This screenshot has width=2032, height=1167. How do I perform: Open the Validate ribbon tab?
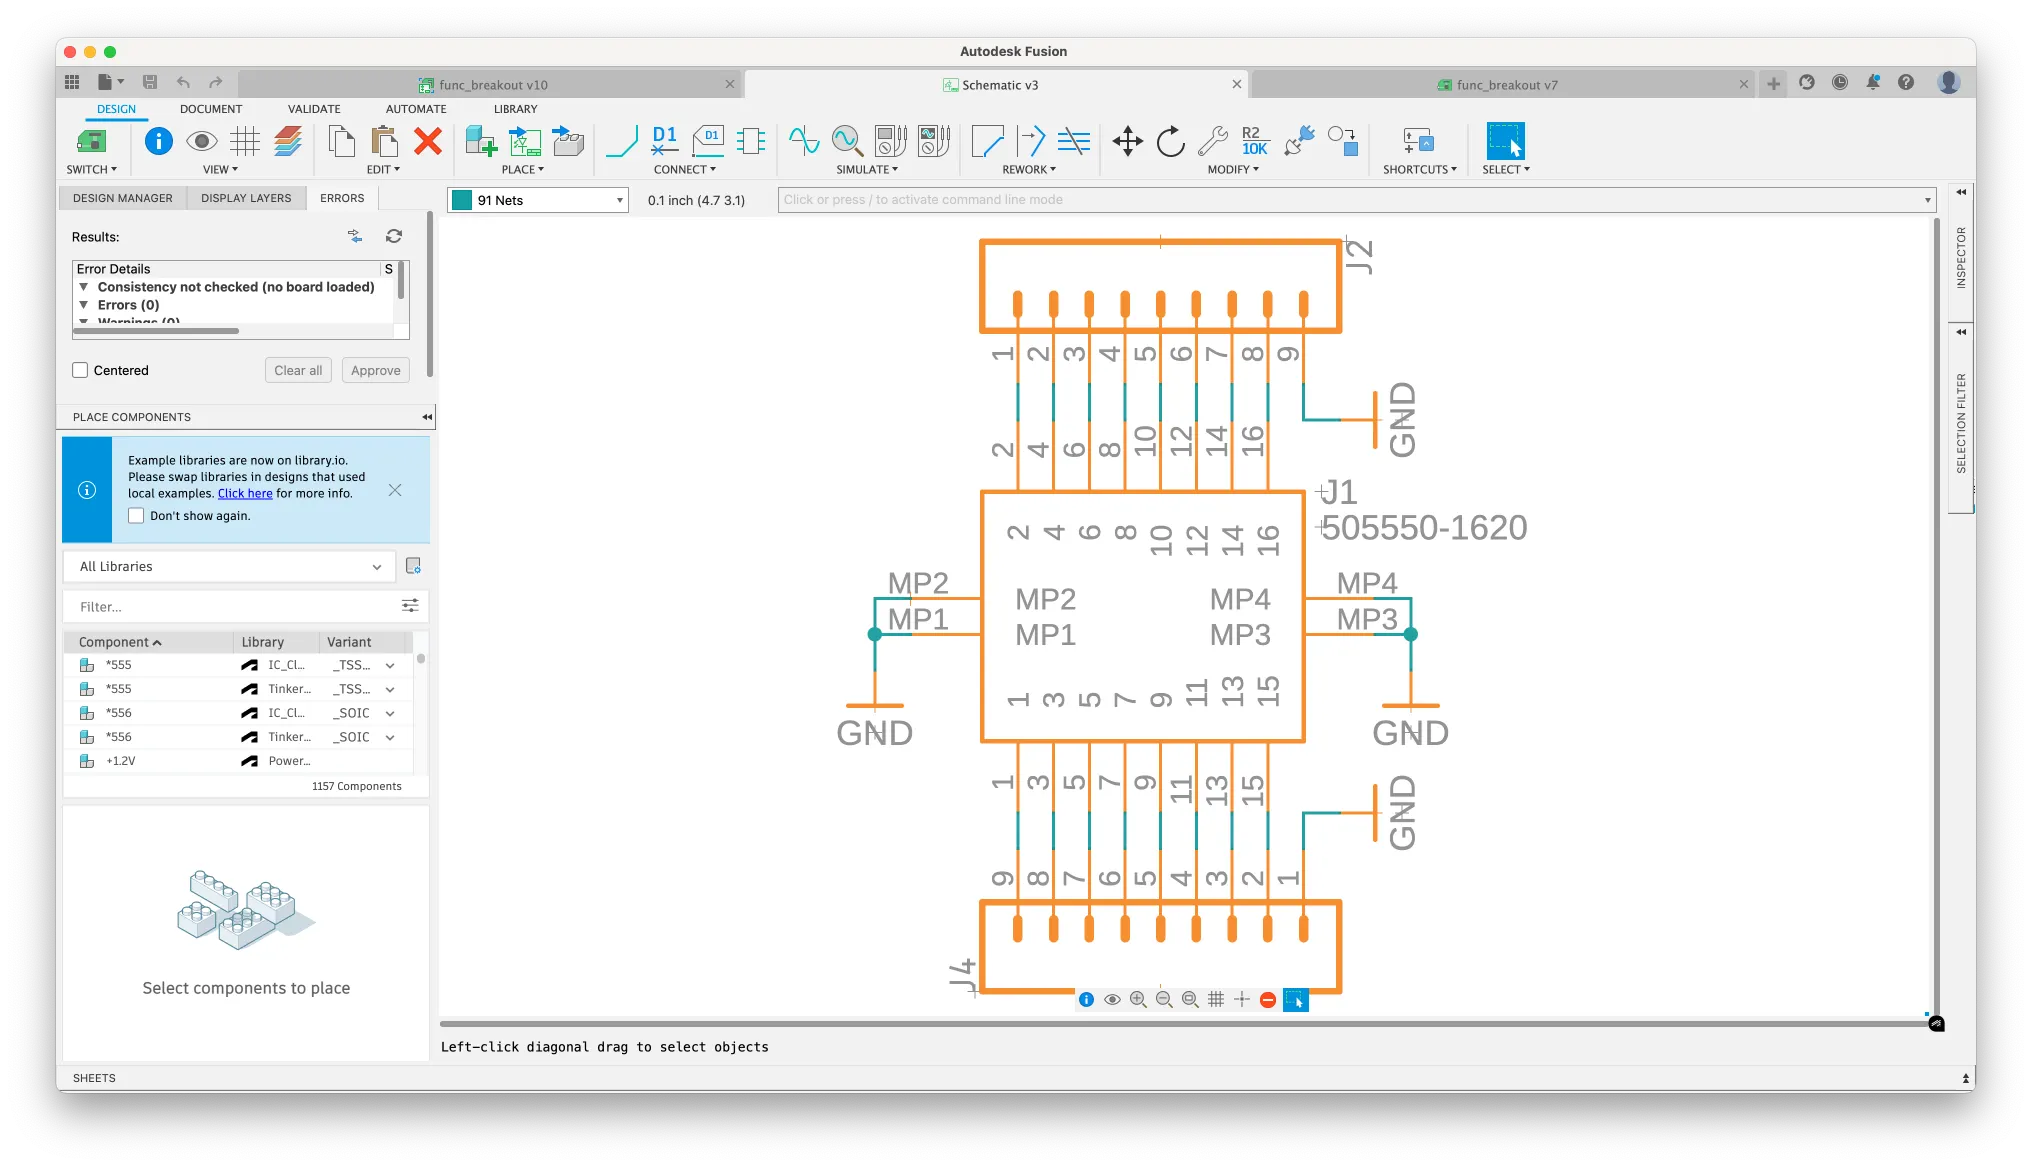[314, 109]
